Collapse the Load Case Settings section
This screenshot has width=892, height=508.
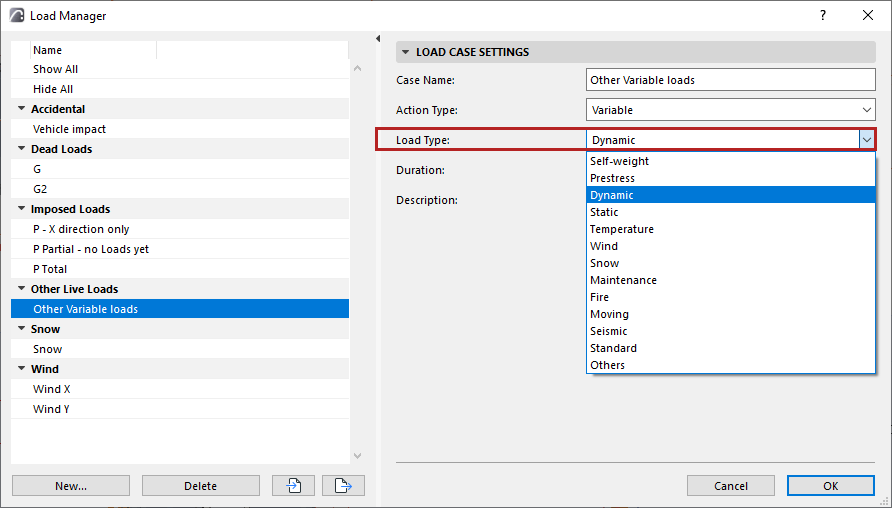click(405, 52)
